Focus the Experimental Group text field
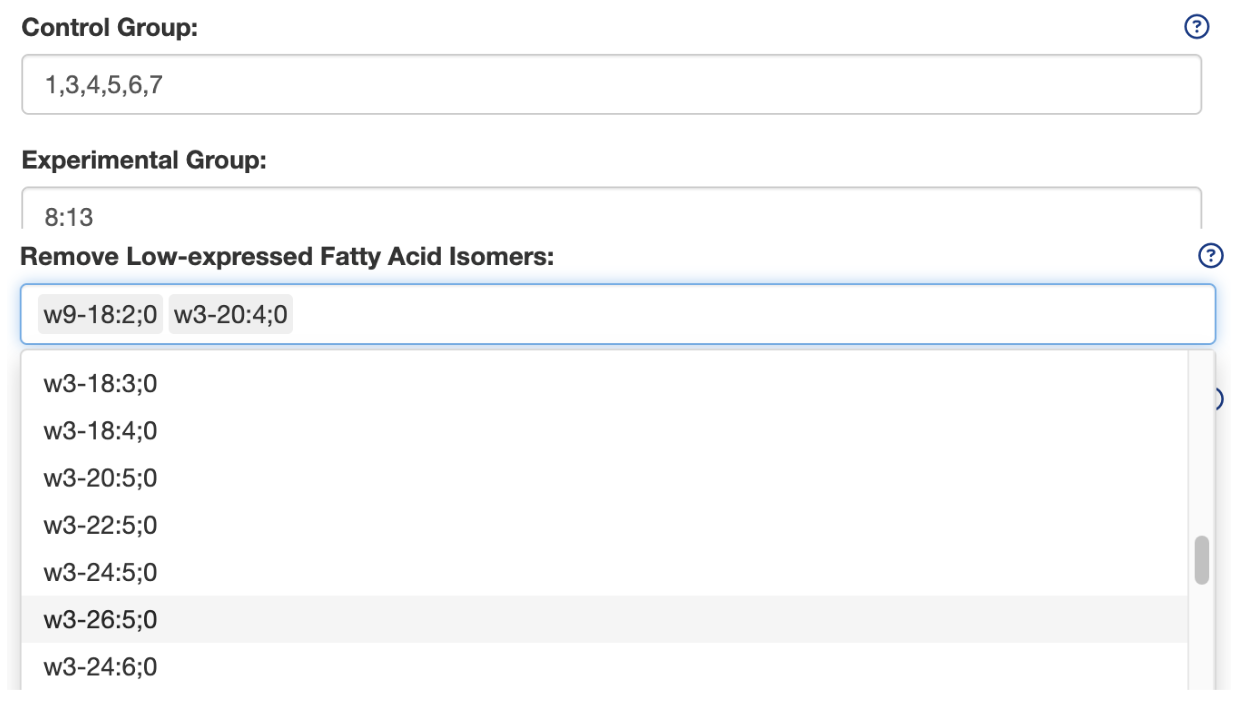 tap(611, 211)
